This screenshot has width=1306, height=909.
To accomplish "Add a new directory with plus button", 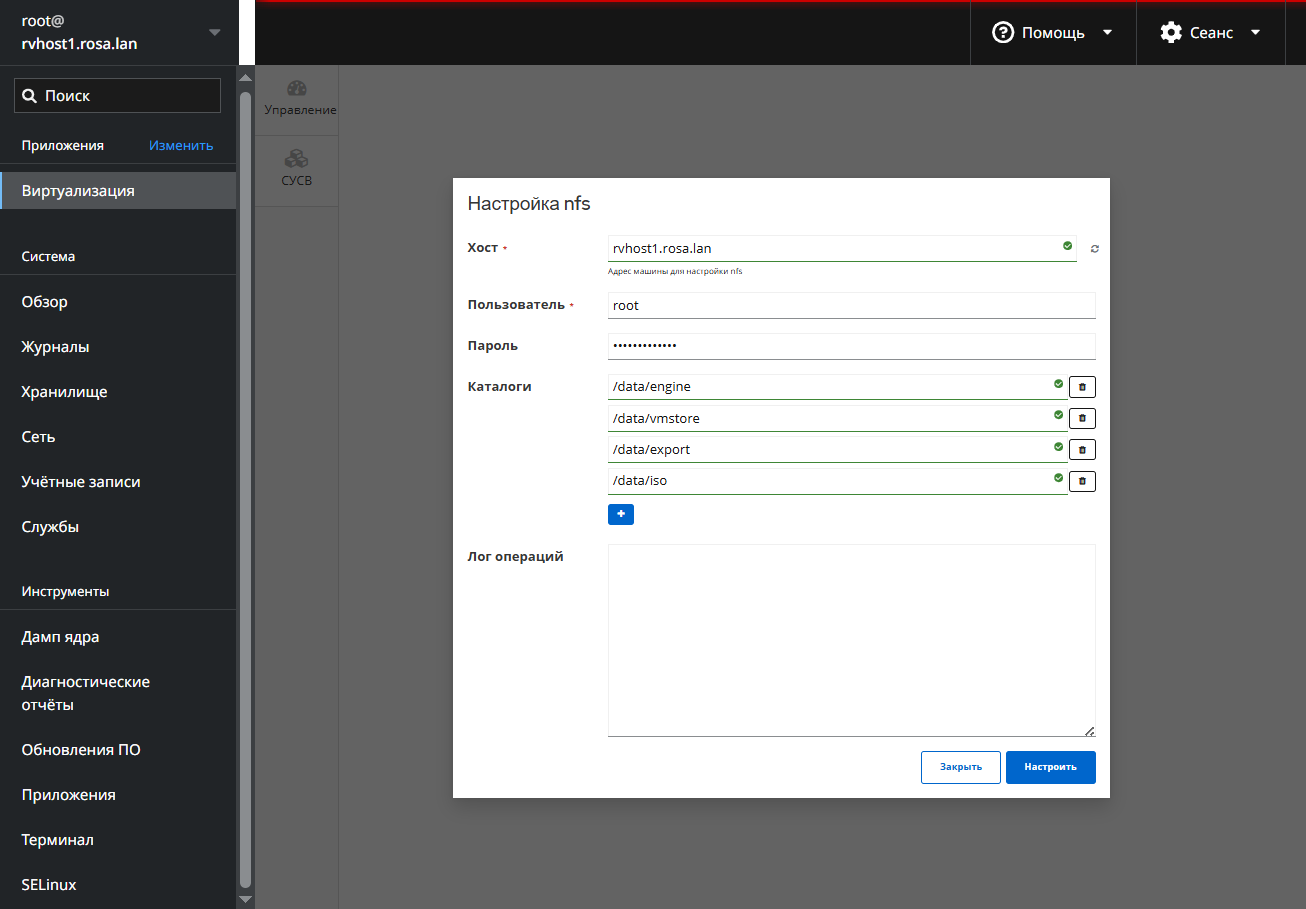I will click(620, 514).
